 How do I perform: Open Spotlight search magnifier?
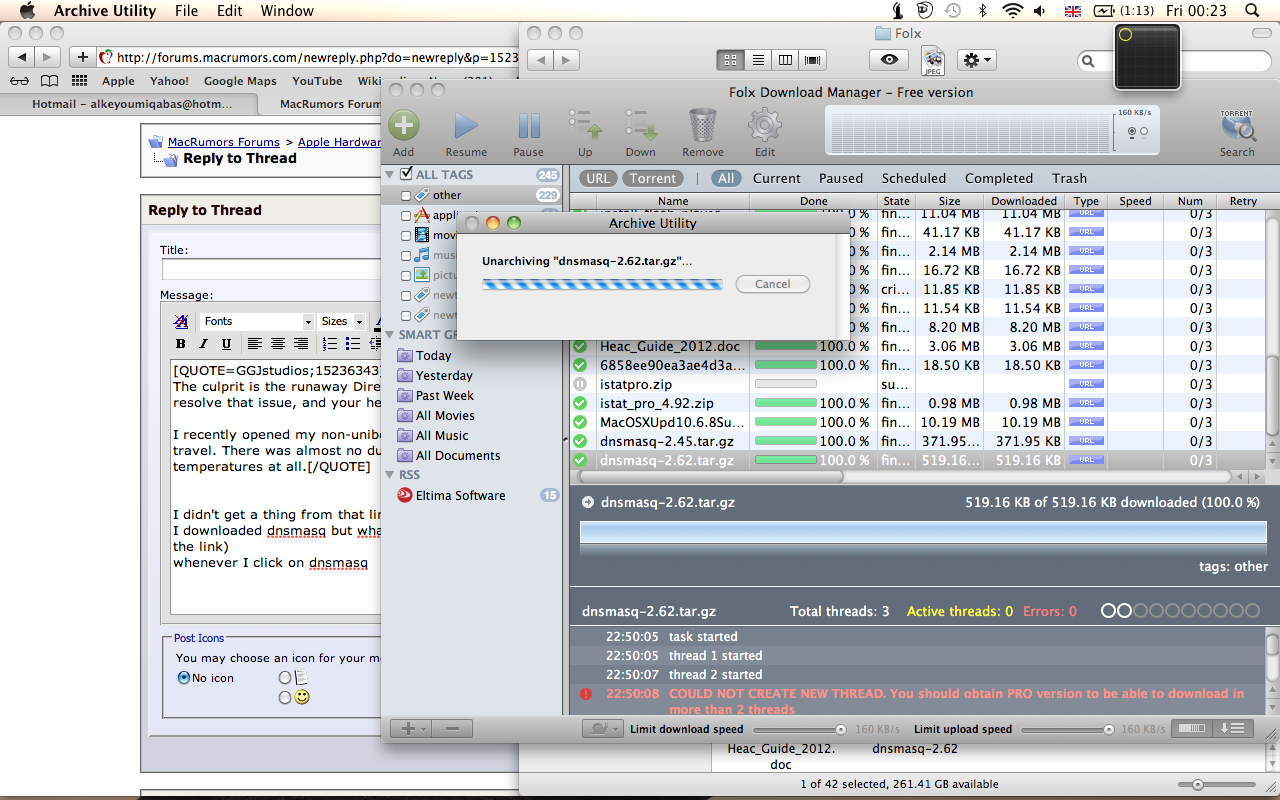tap(1253, 11)
